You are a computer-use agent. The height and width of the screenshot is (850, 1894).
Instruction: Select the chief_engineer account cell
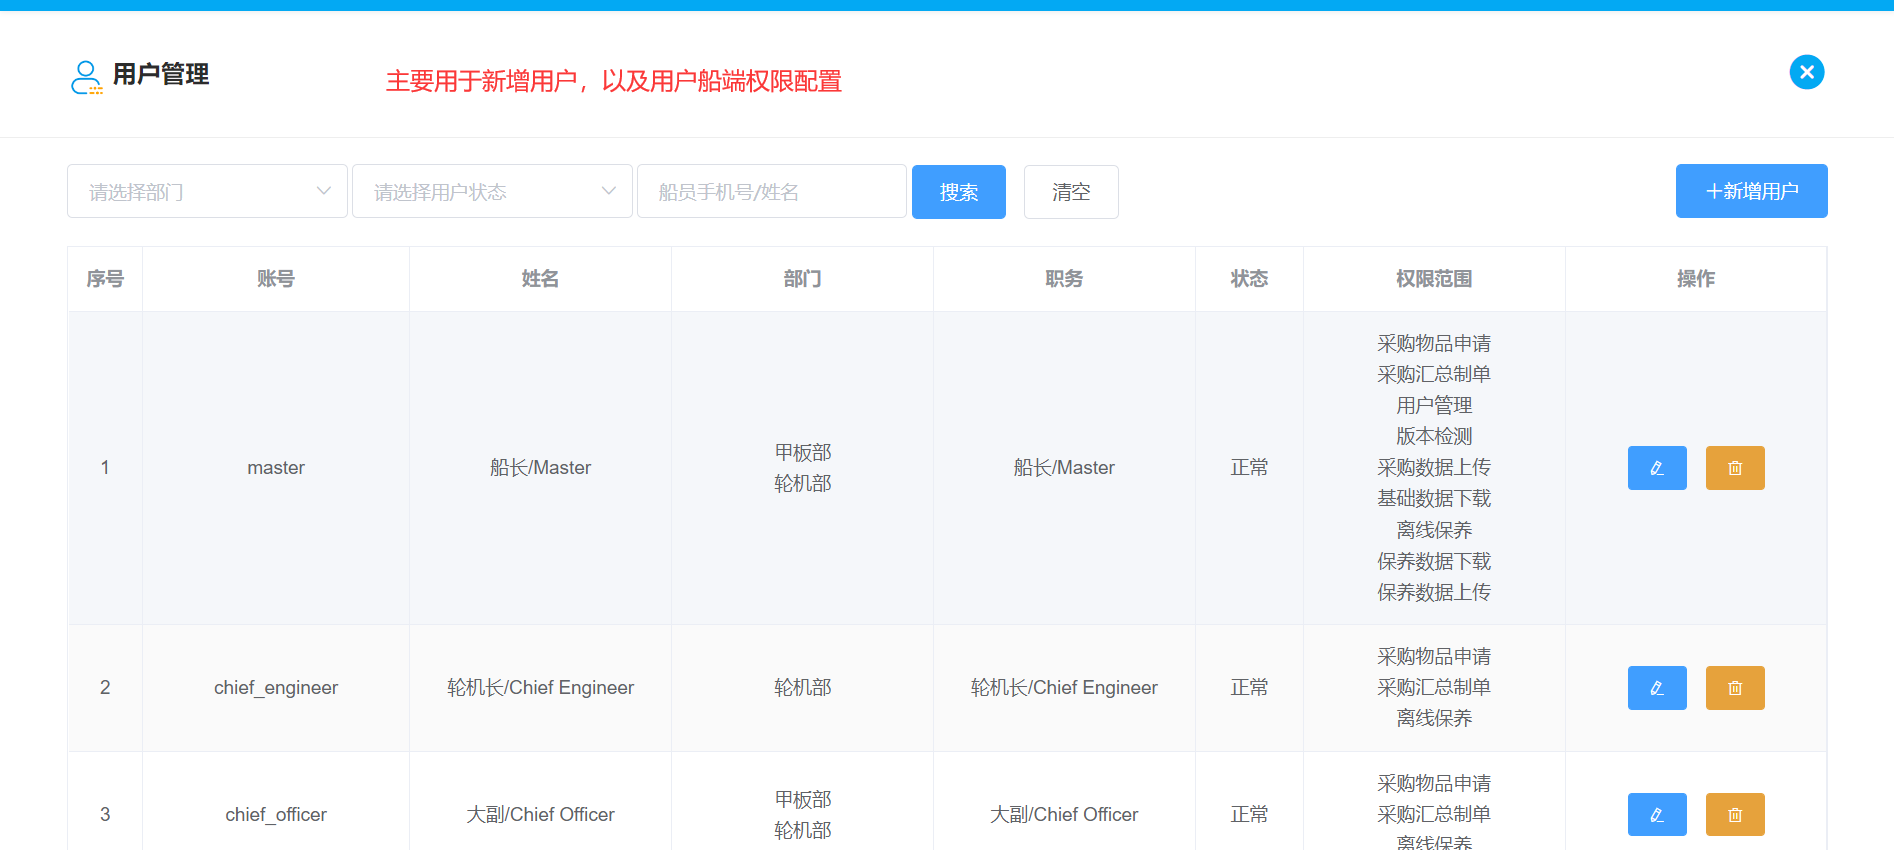coord(276,688)
